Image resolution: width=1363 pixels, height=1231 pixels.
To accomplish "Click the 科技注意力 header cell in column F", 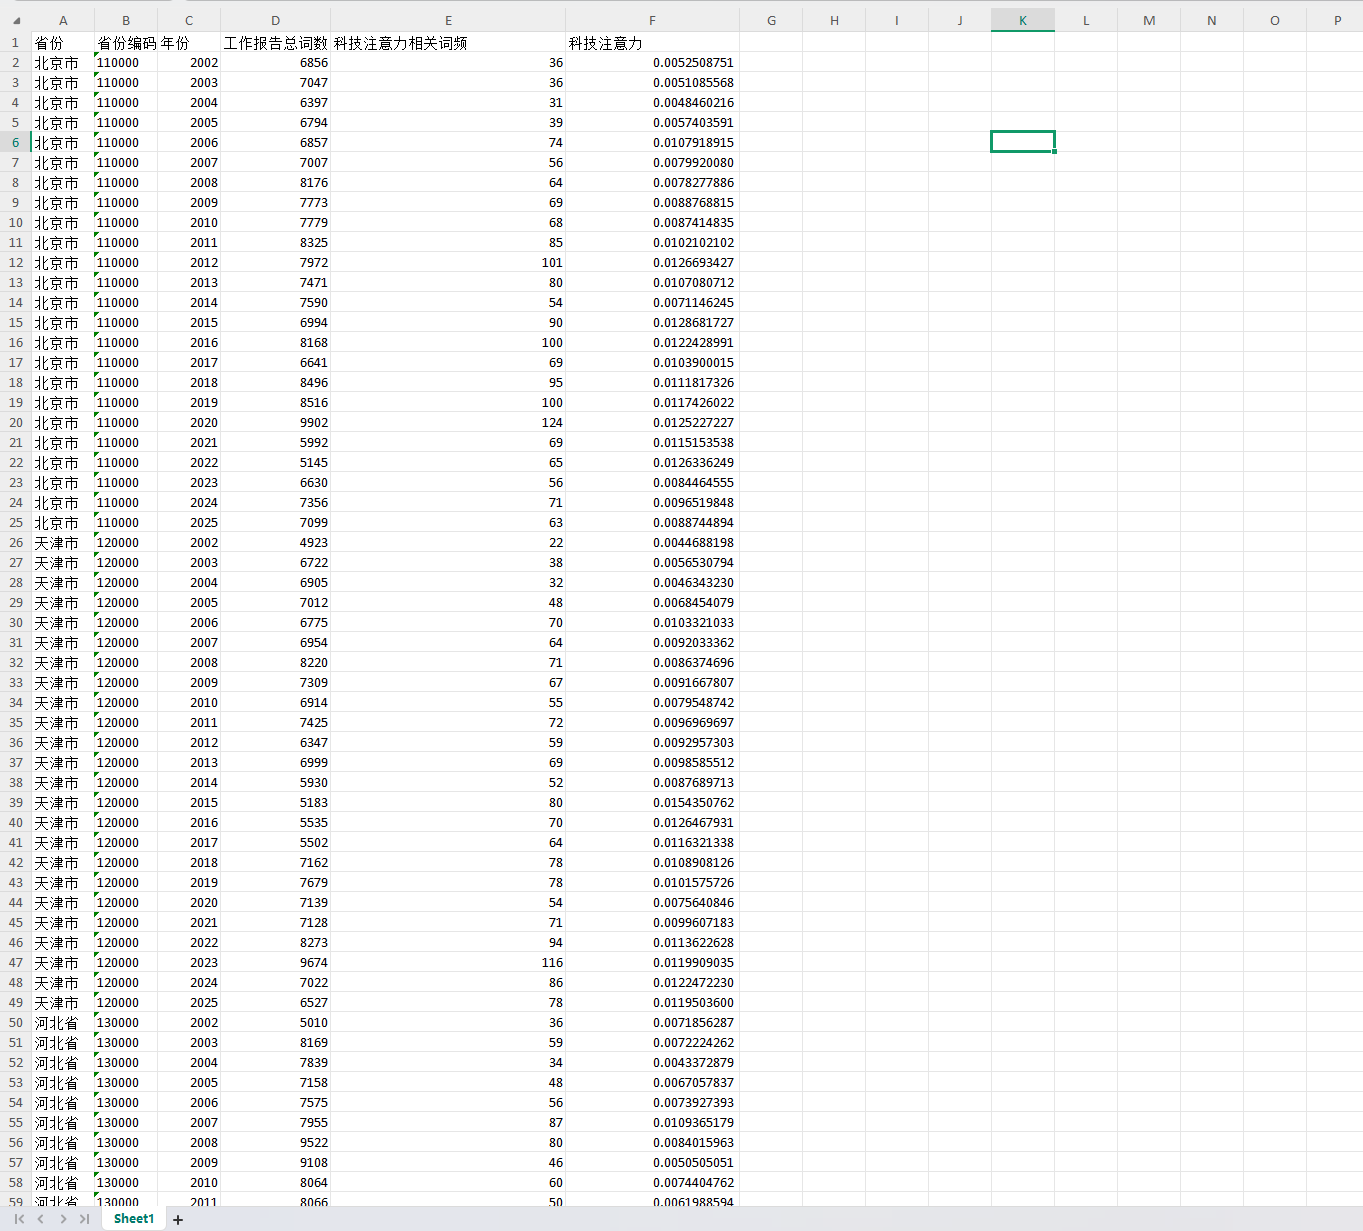I will (x=653, y=43).
